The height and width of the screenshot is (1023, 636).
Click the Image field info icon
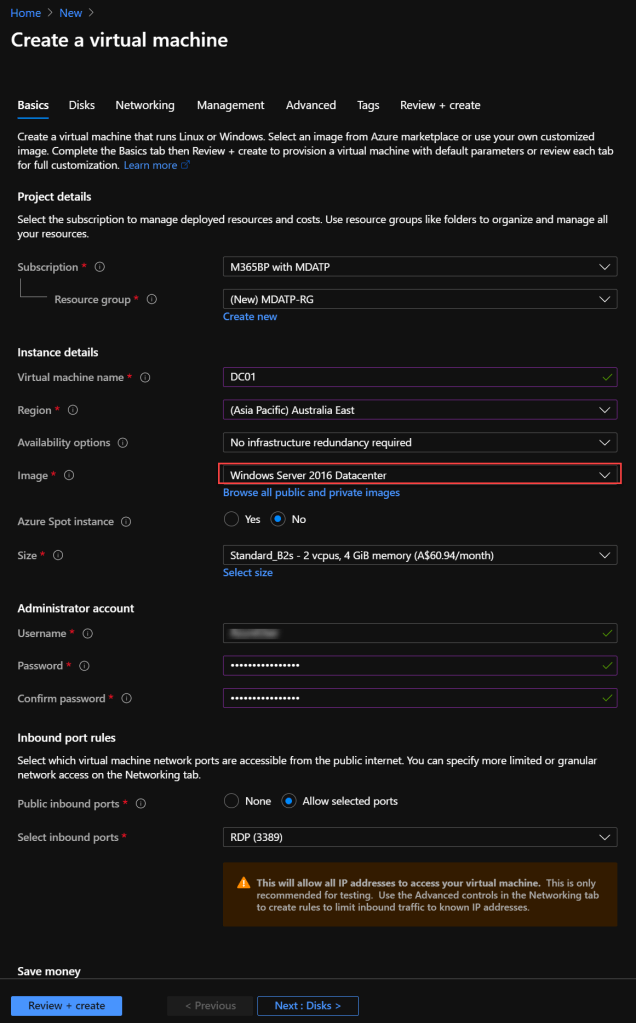tap(69, 476)
